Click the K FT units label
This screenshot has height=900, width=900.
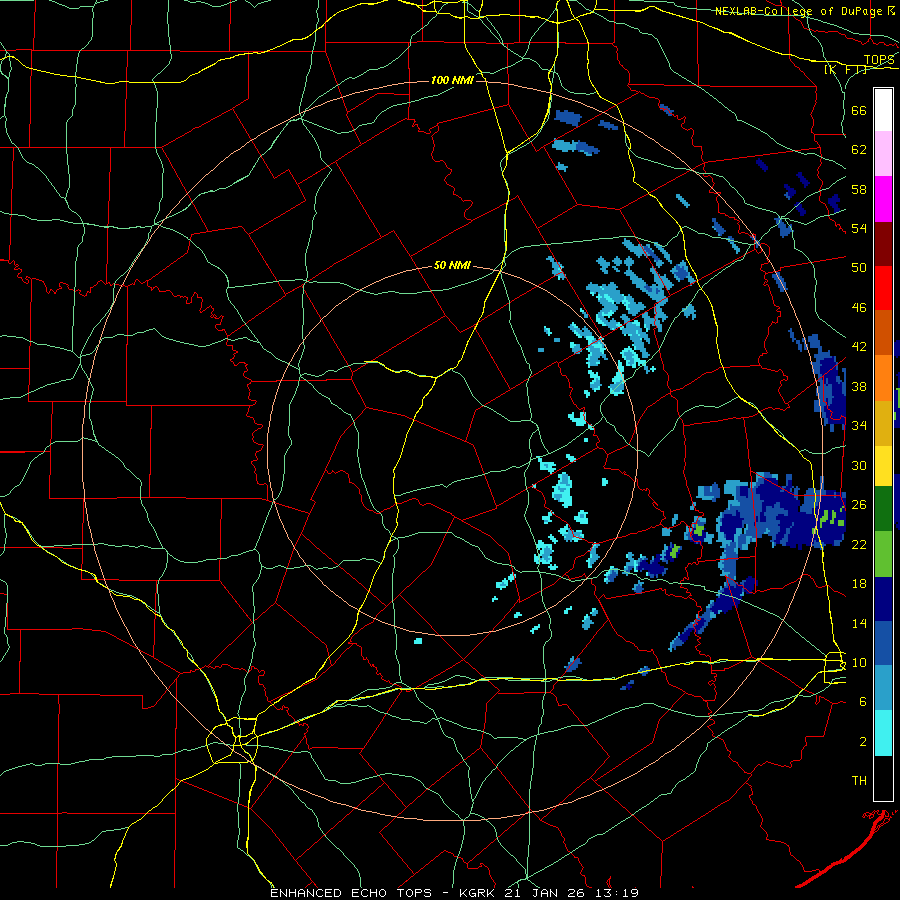(x=845, y=70)
